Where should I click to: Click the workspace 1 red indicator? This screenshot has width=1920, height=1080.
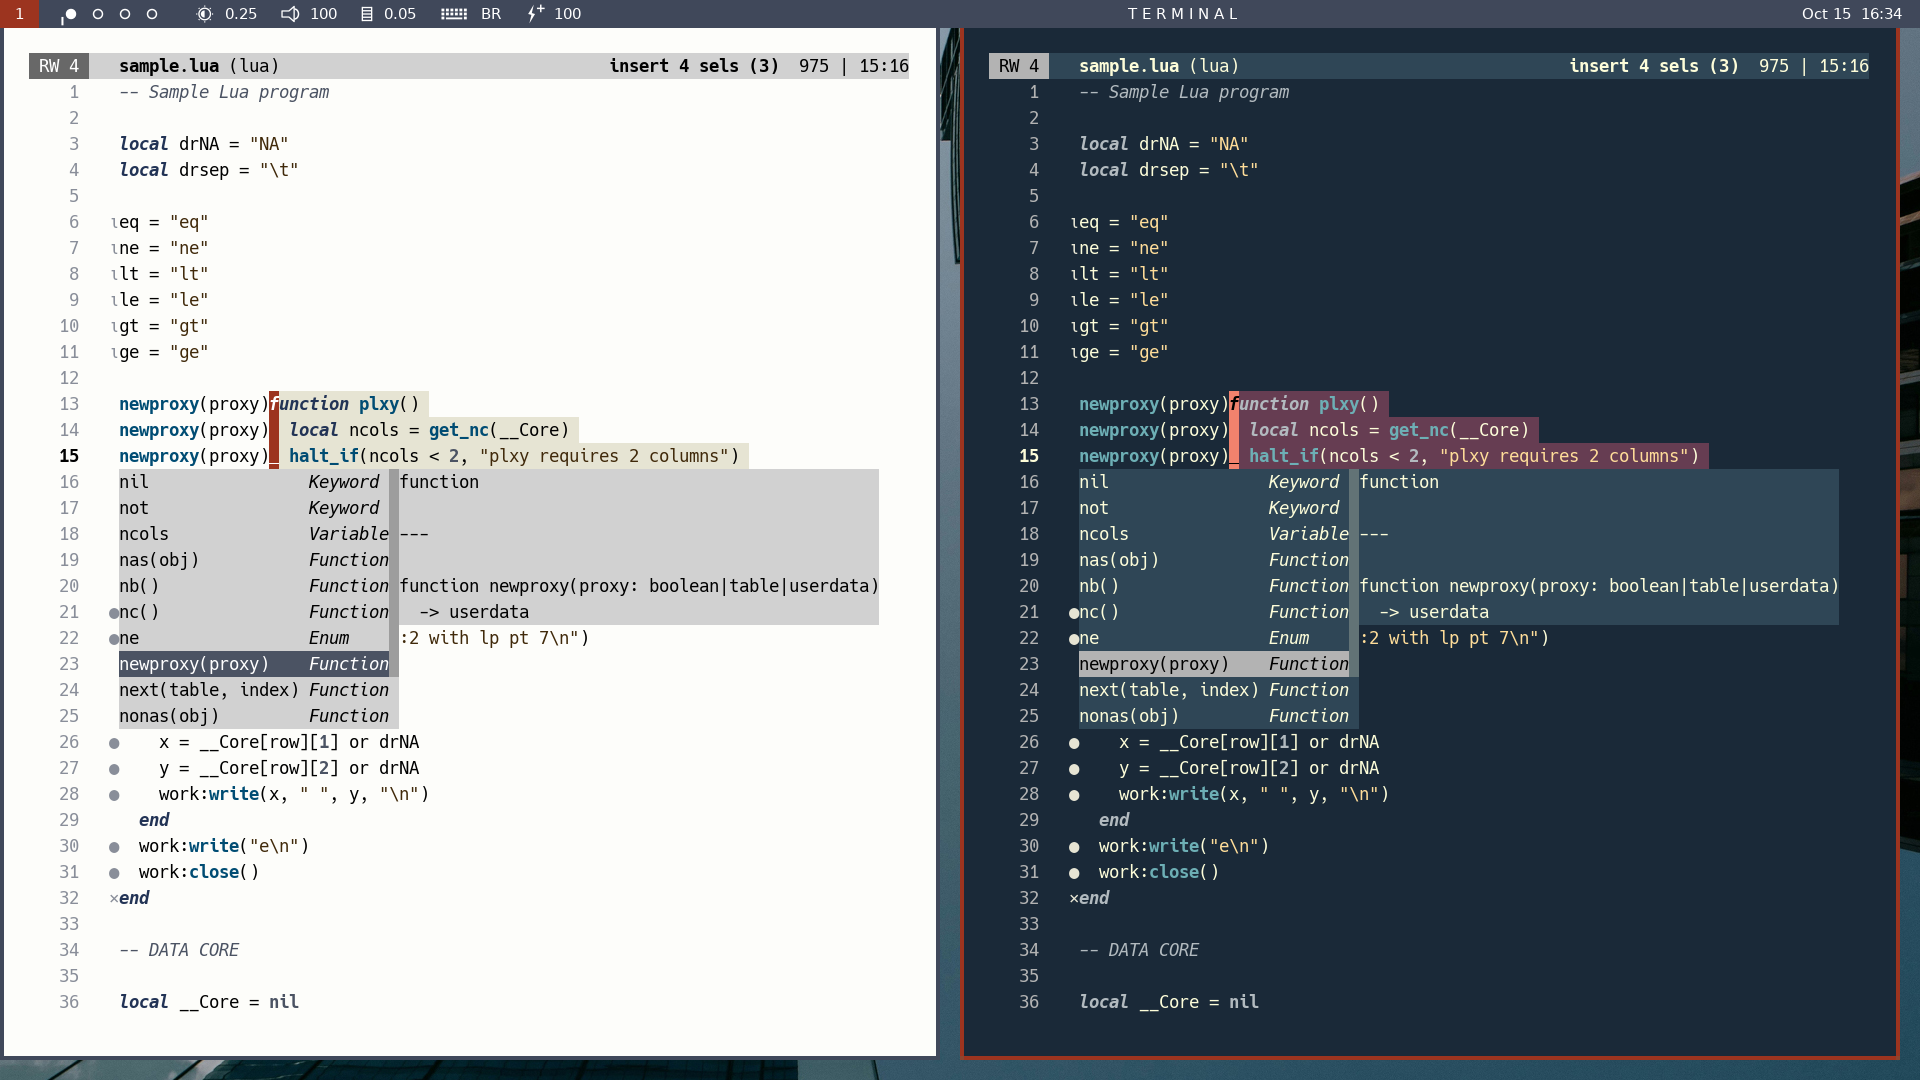tap(19, 14)
